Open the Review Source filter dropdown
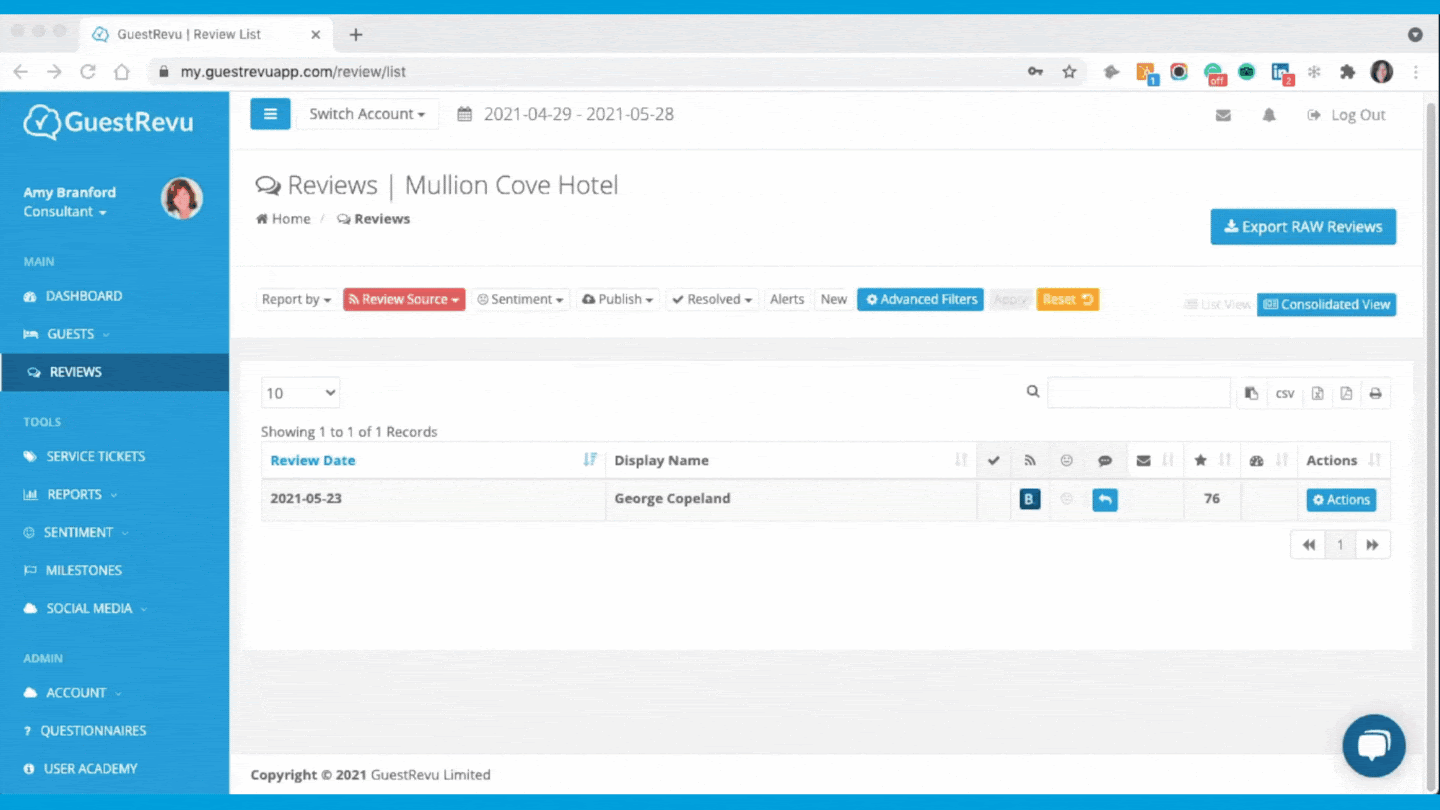The image size is (1440, 810). [x=404, y=299]
